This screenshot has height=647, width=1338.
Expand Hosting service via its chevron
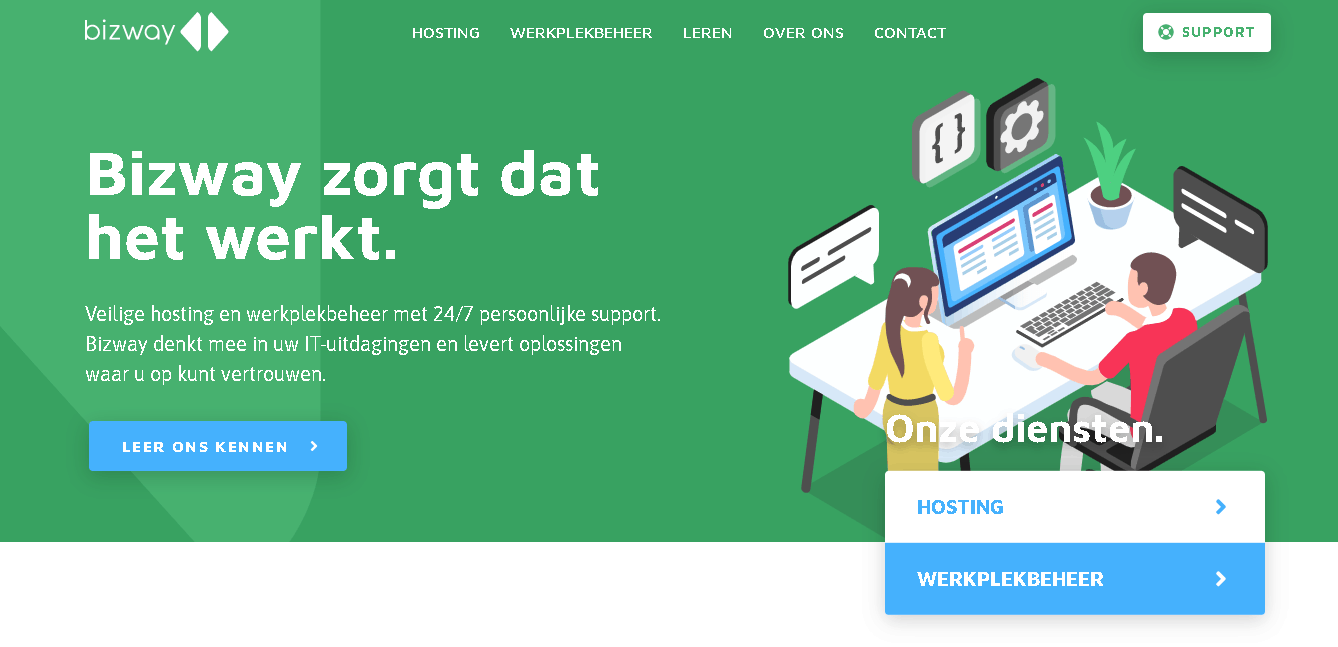1220,507
